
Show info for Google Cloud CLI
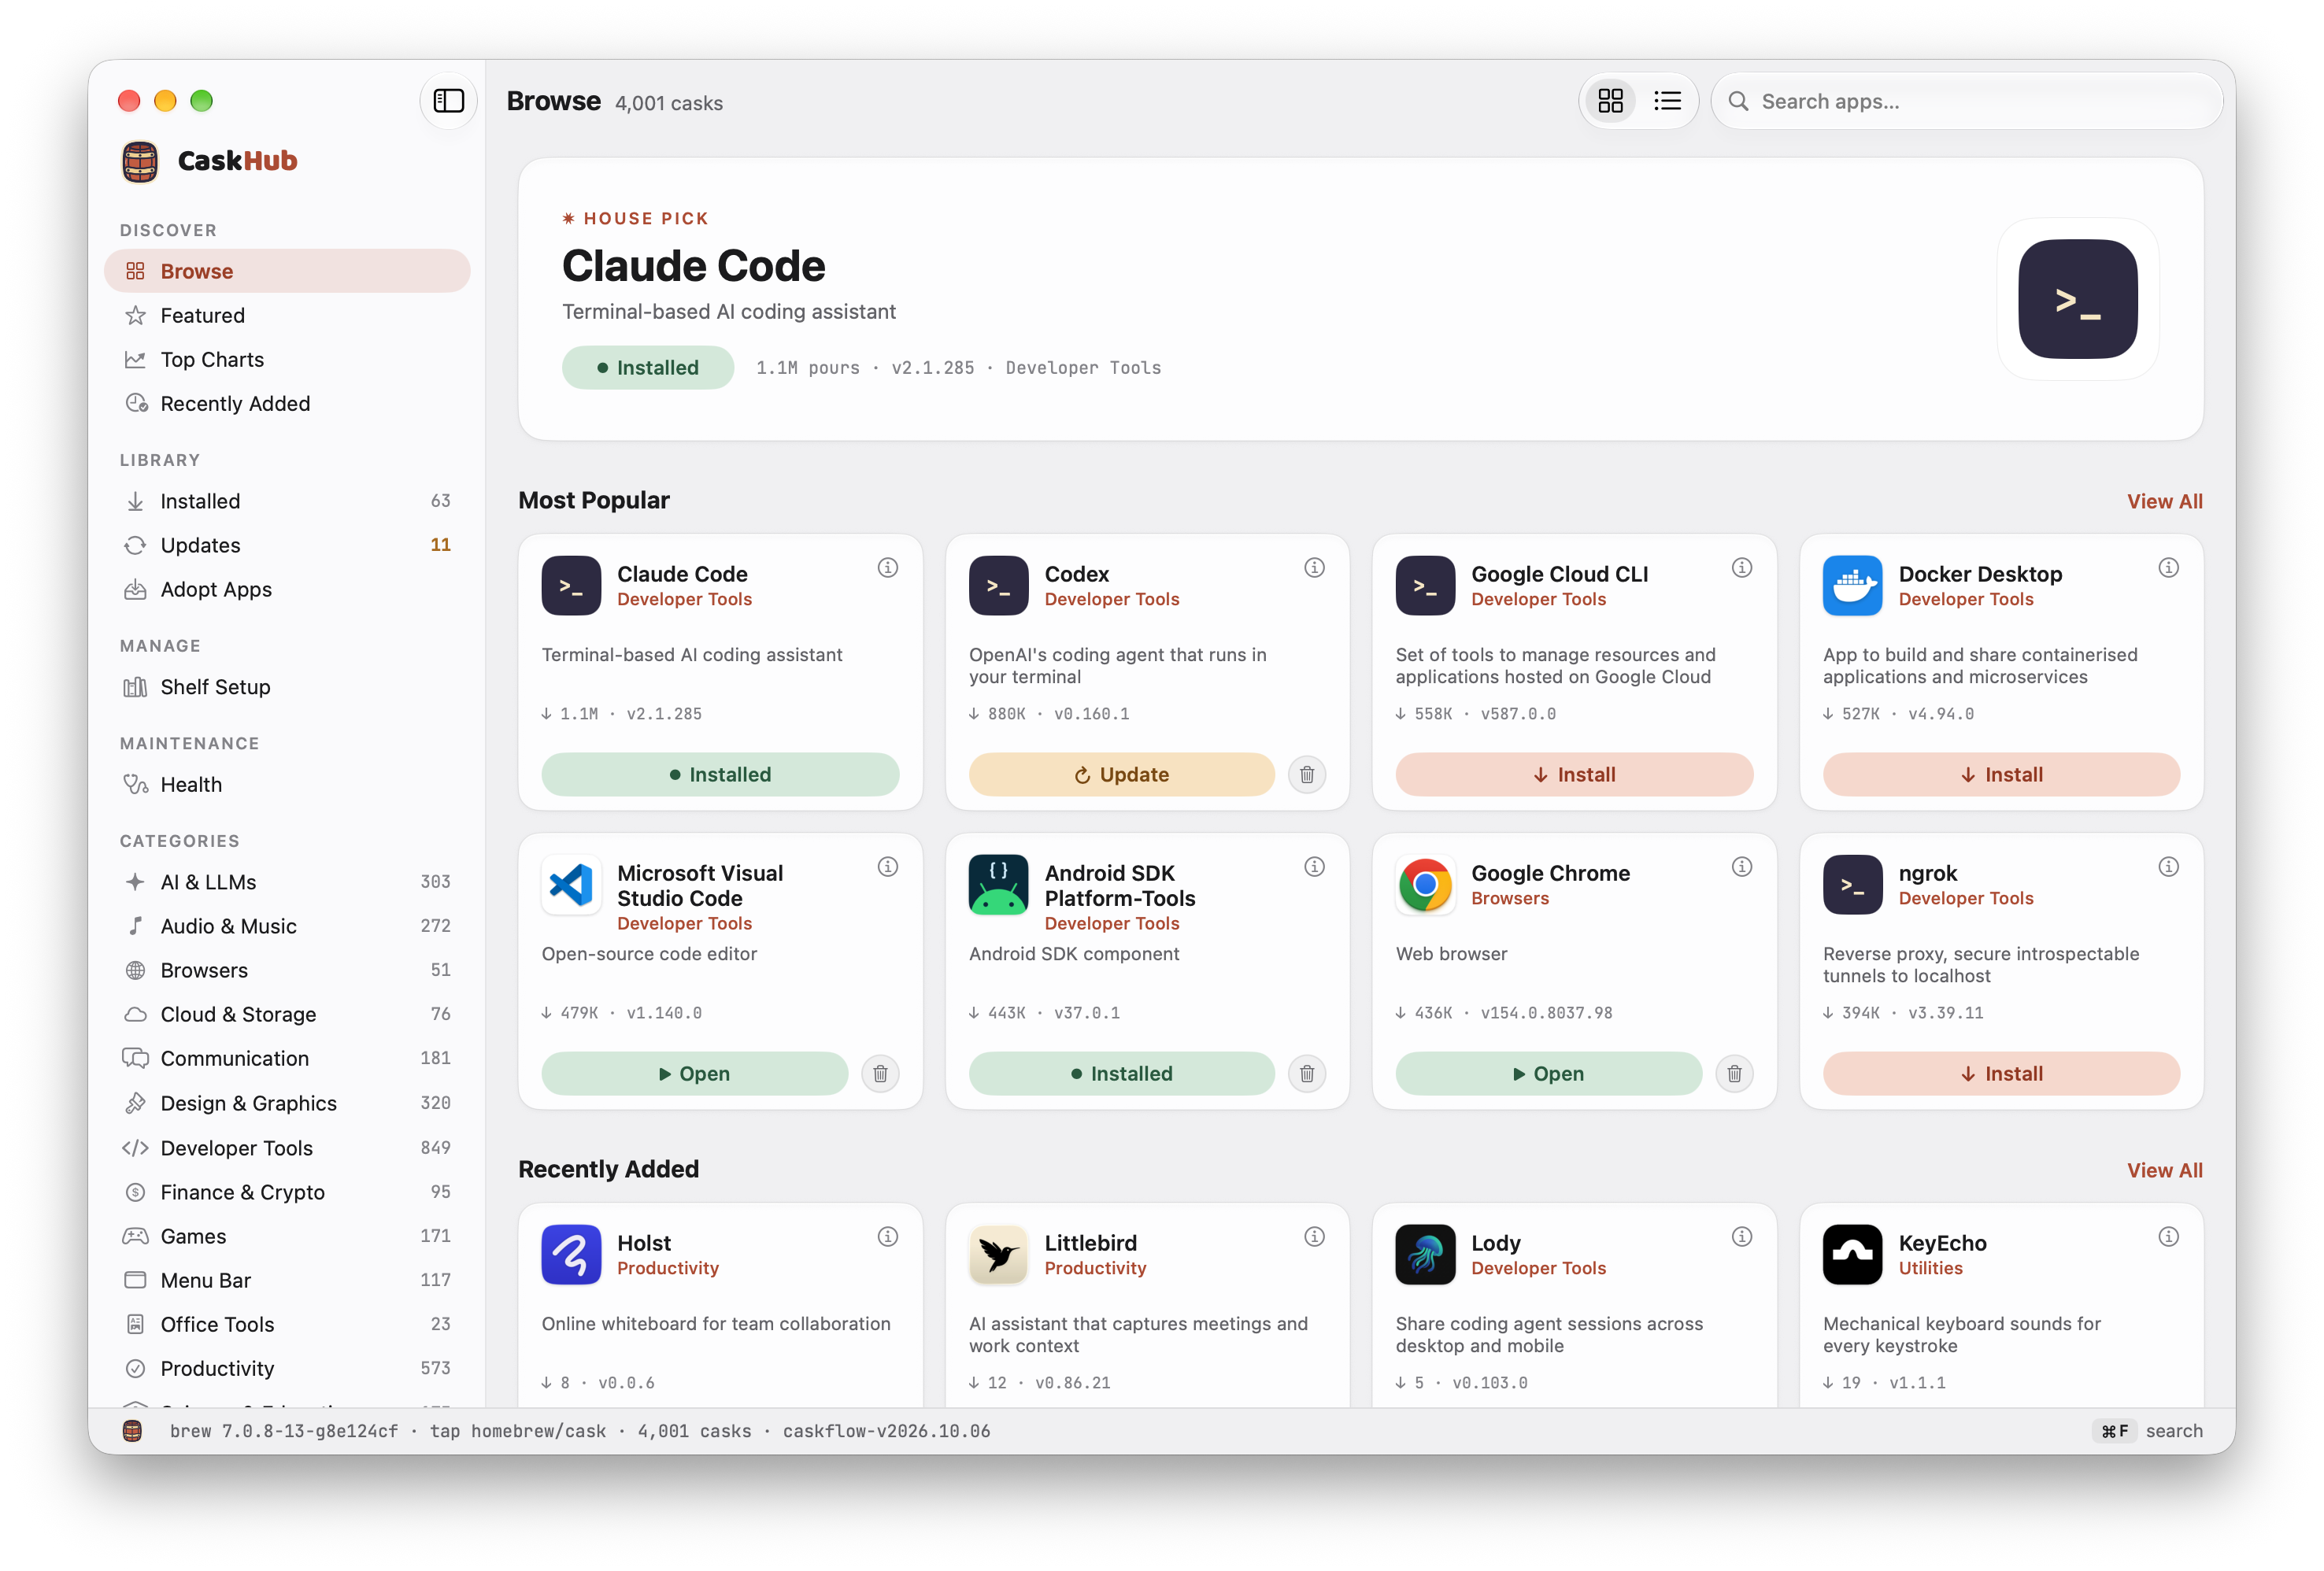pyautogui.click(x=1741, y=568)
